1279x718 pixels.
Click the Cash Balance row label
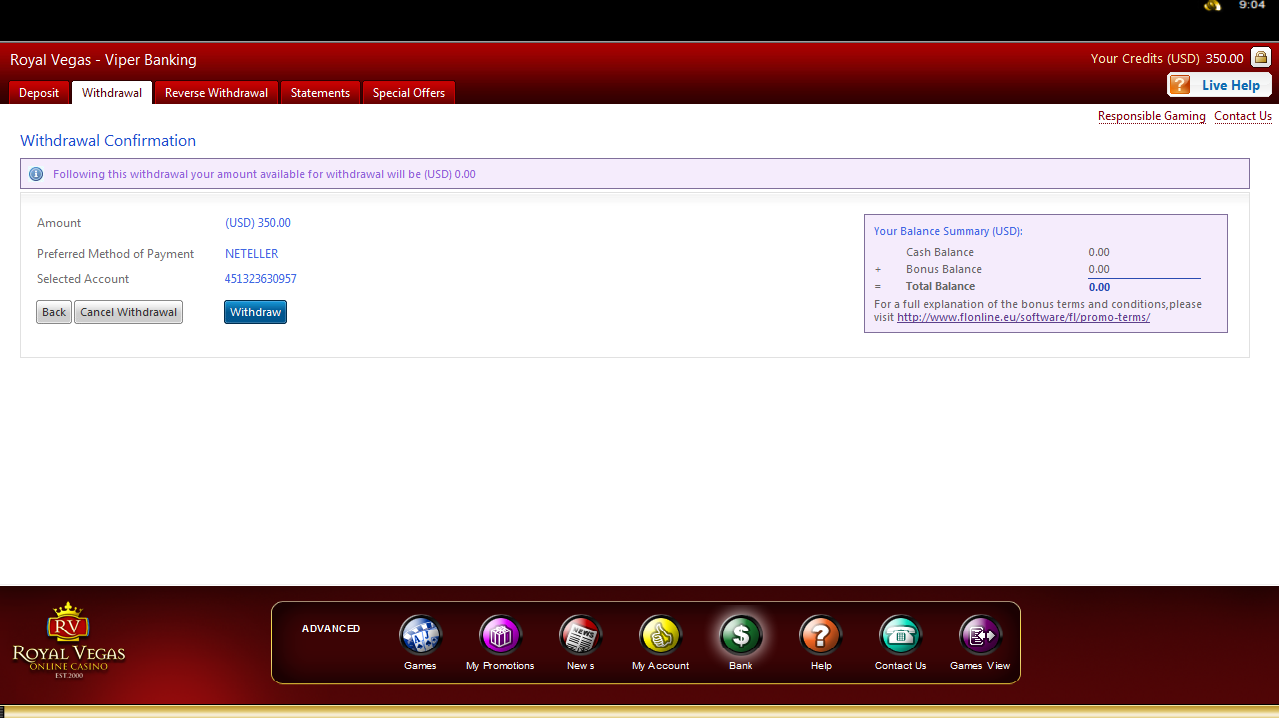tap(940, 252)
